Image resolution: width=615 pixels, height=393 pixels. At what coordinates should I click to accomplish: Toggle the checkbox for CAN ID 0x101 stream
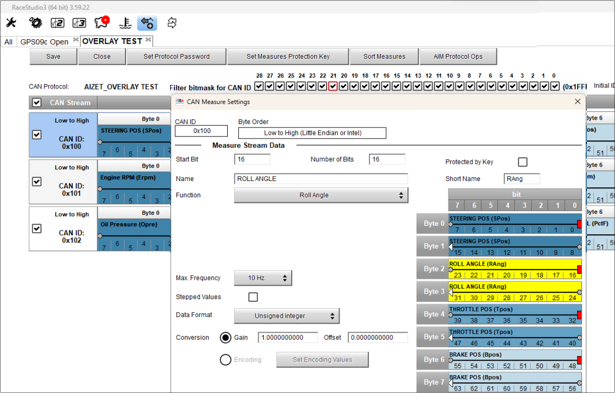coord(36,182)
